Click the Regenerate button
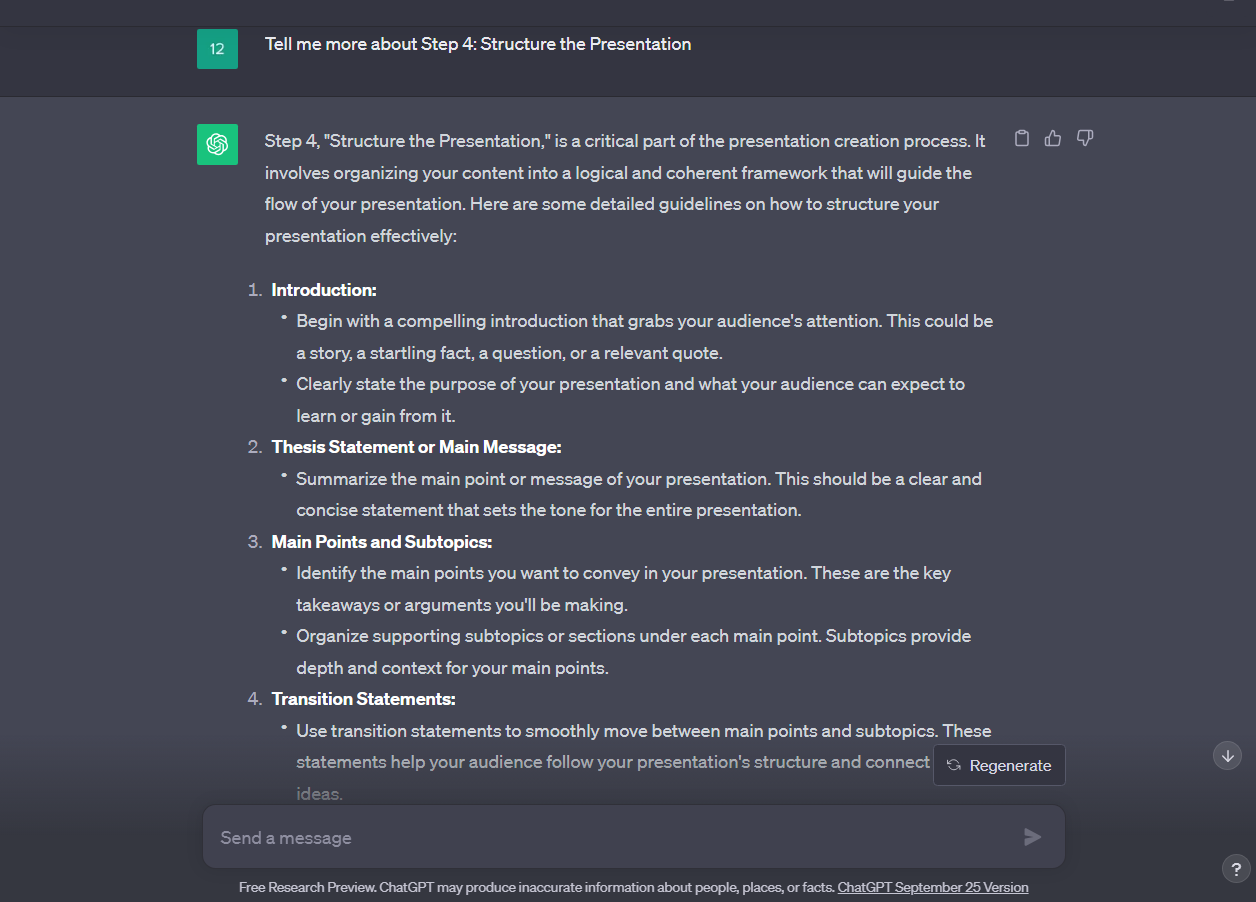 (x=999, y=765)
